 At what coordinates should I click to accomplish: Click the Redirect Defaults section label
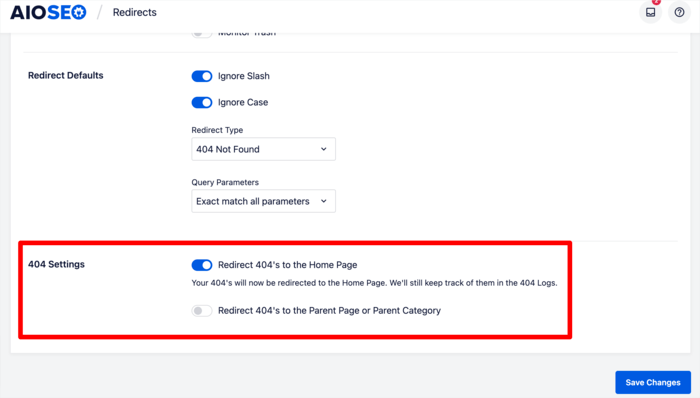pyautogui.click(x=66, y=75)
